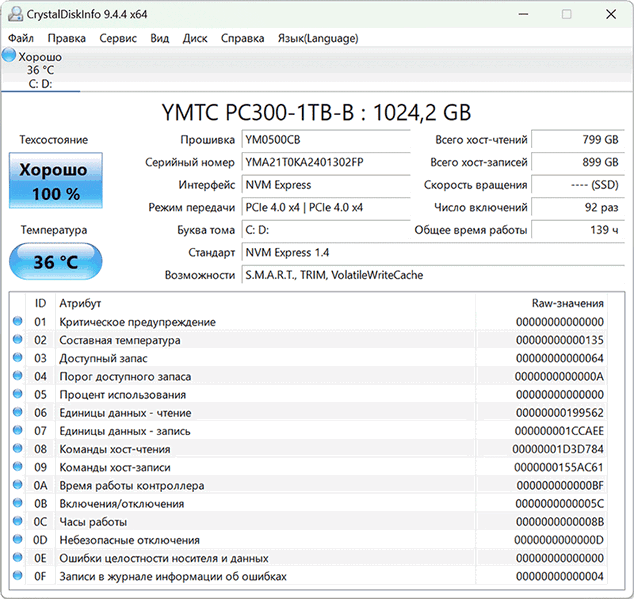Click status dot for 08 Команды хост-чтения

17,449
